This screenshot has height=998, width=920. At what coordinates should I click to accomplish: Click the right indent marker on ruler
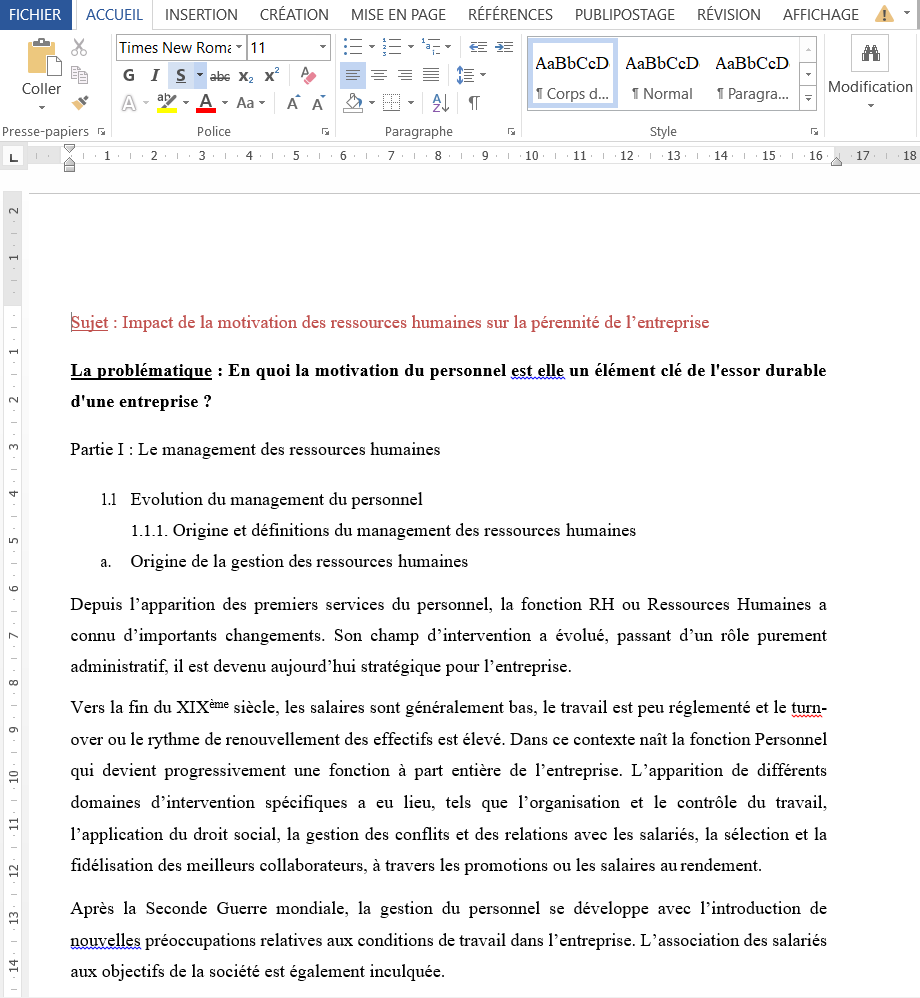click(x=837, y=163)
